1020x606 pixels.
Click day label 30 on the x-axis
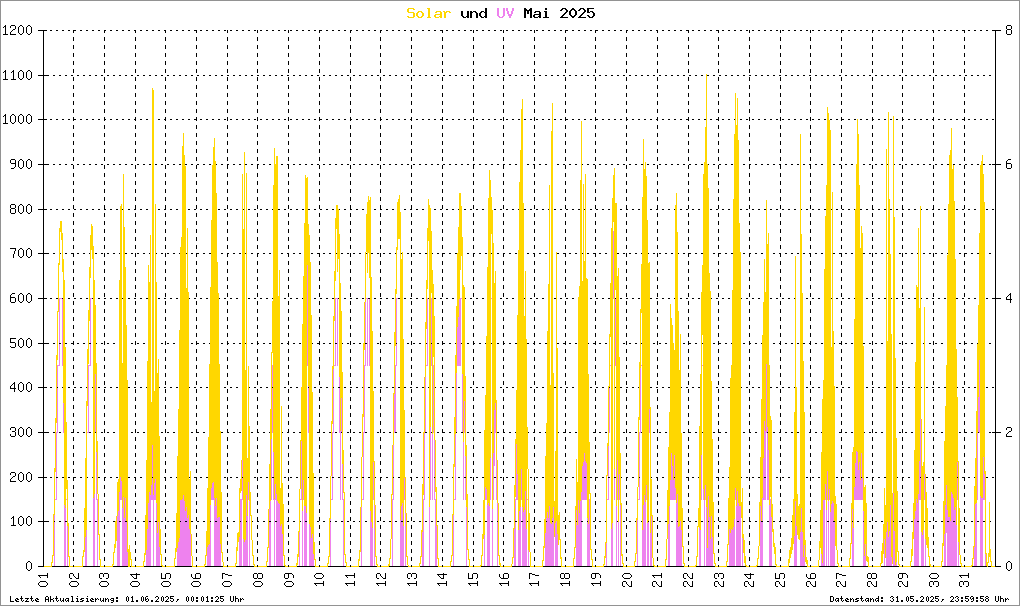(x=933, y=579)
